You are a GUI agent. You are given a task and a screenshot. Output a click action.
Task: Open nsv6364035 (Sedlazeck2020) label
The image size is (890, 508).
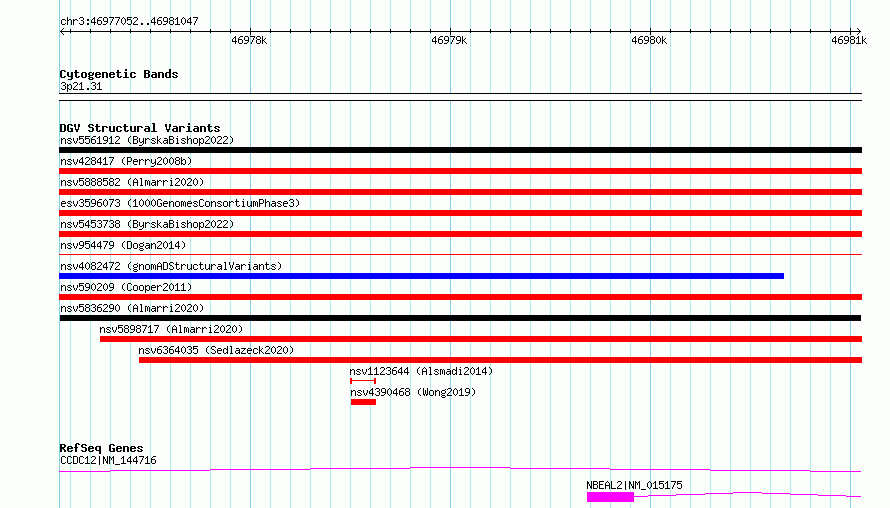tap(216, 350)
